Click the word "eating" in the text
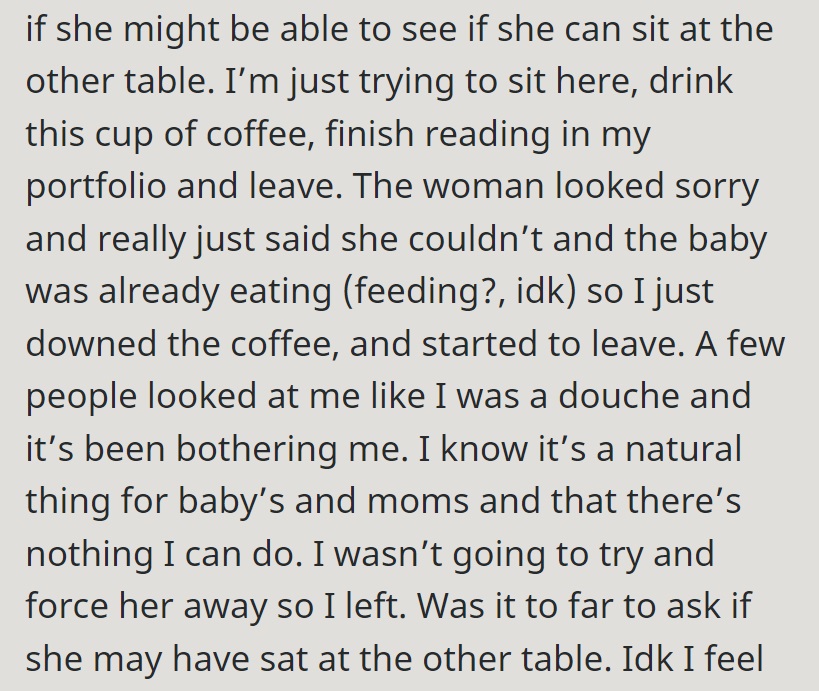Image resolution: width=819 pixels, height=691 pixels. pyautogui.click(x=281, y=292)
